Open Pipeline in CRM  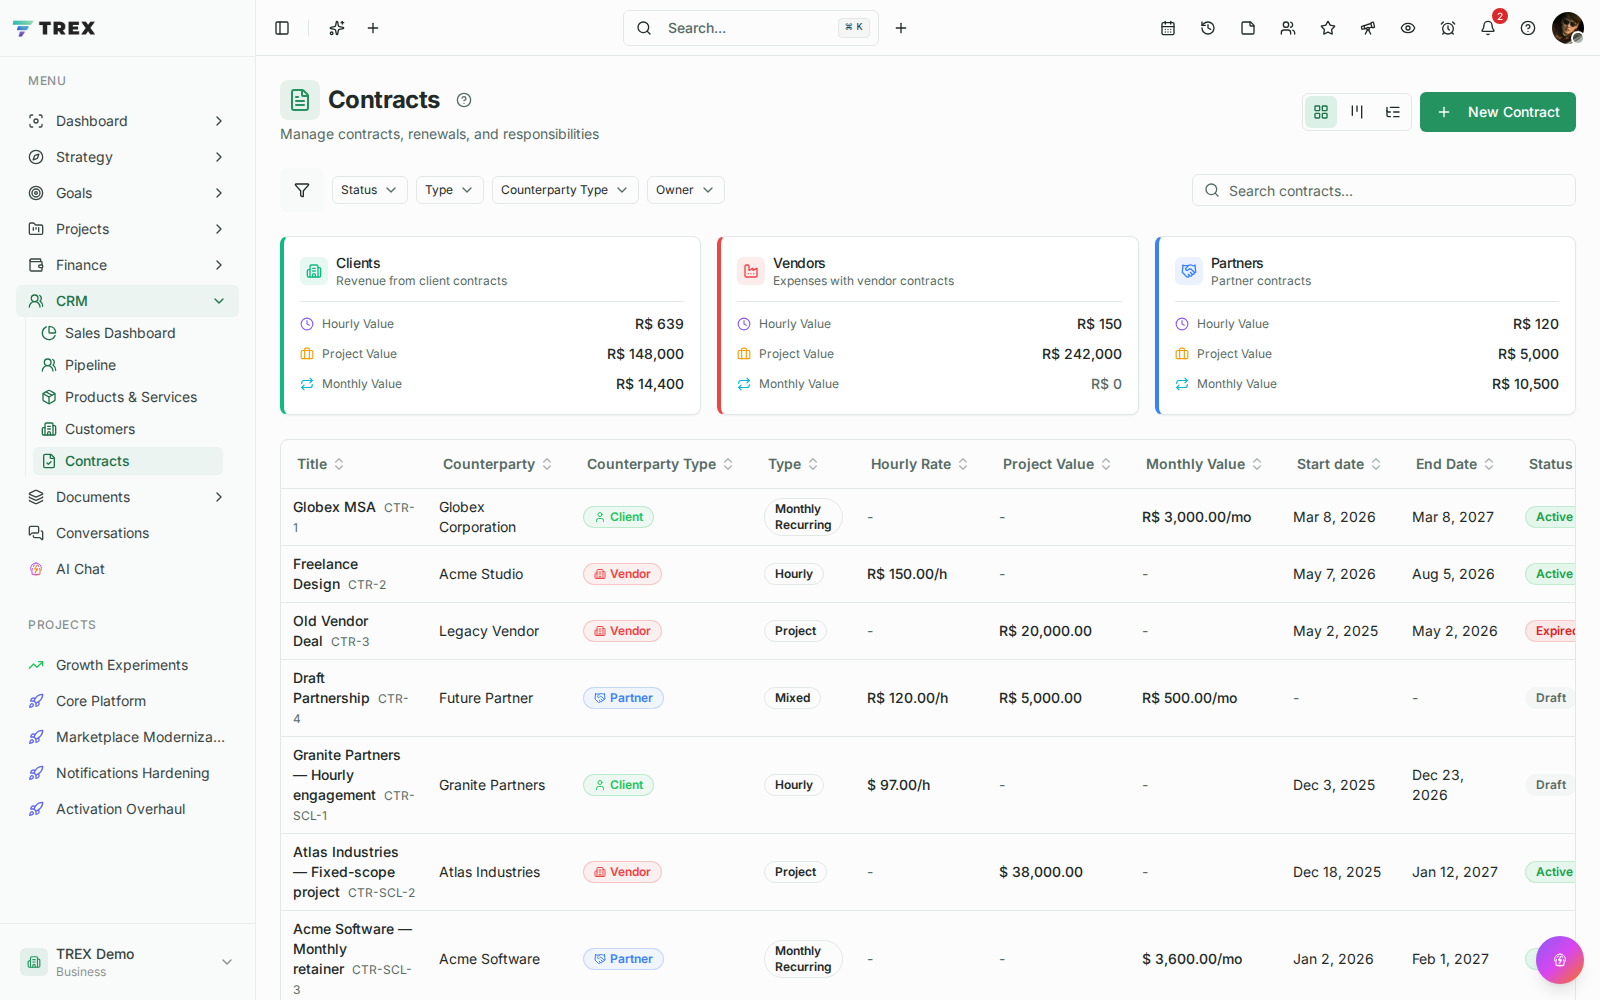coord(128,365)
